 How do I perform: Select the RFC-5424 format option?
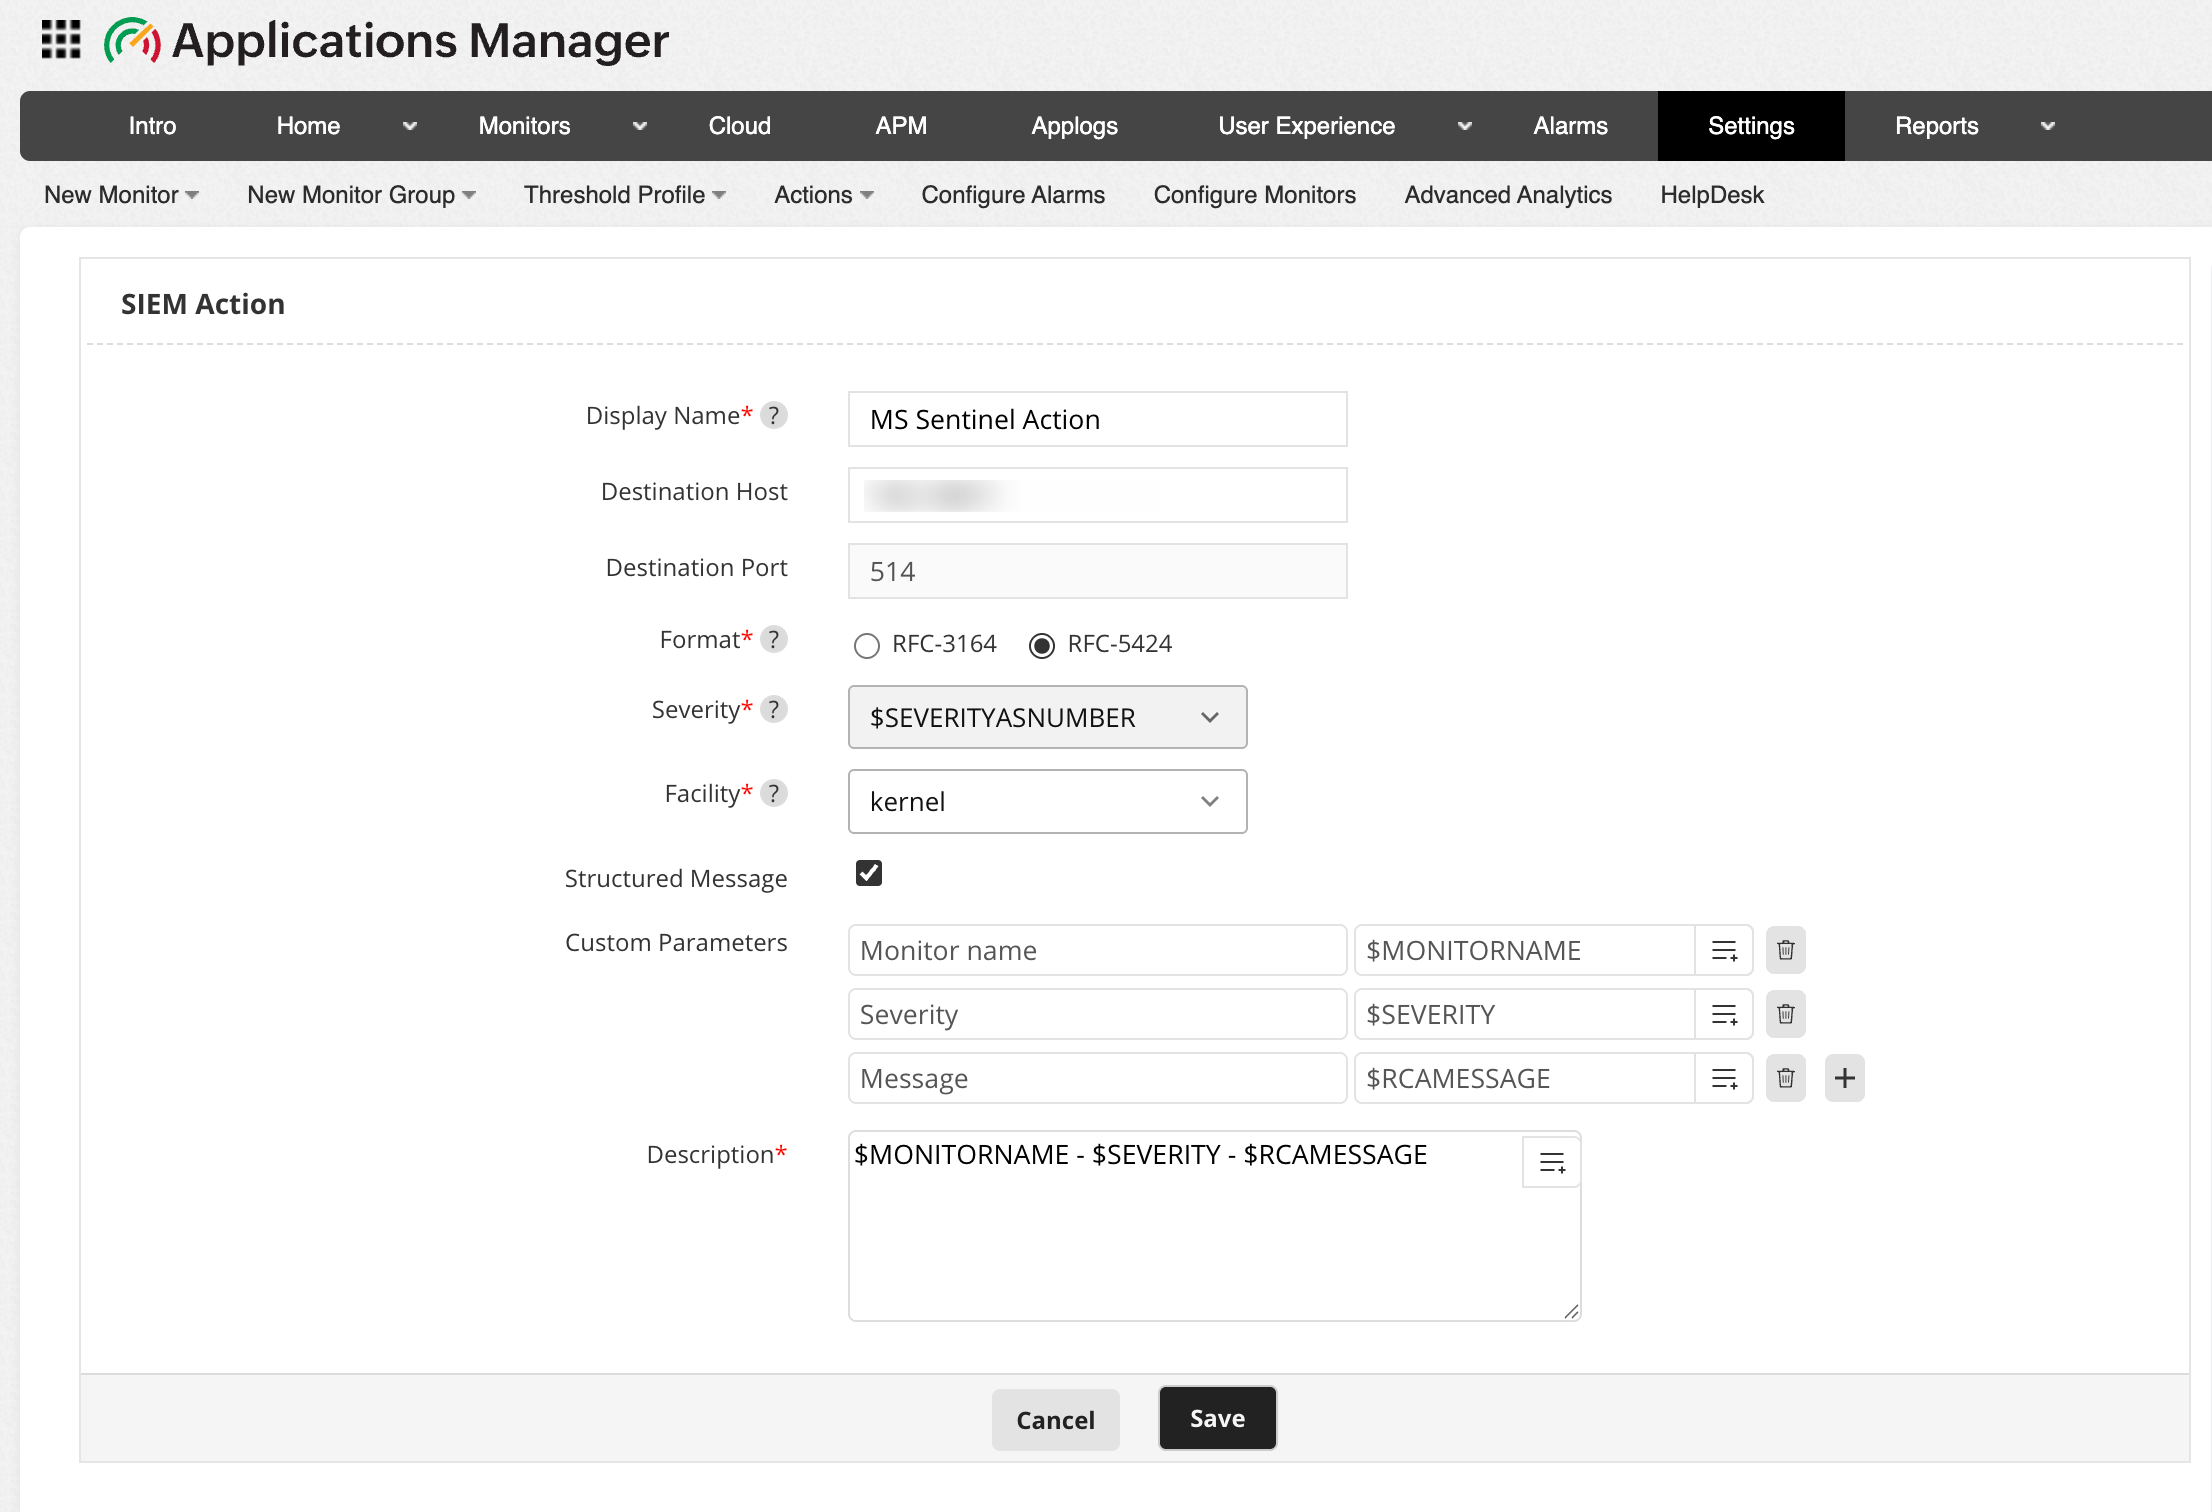[x=1041, y=645]
